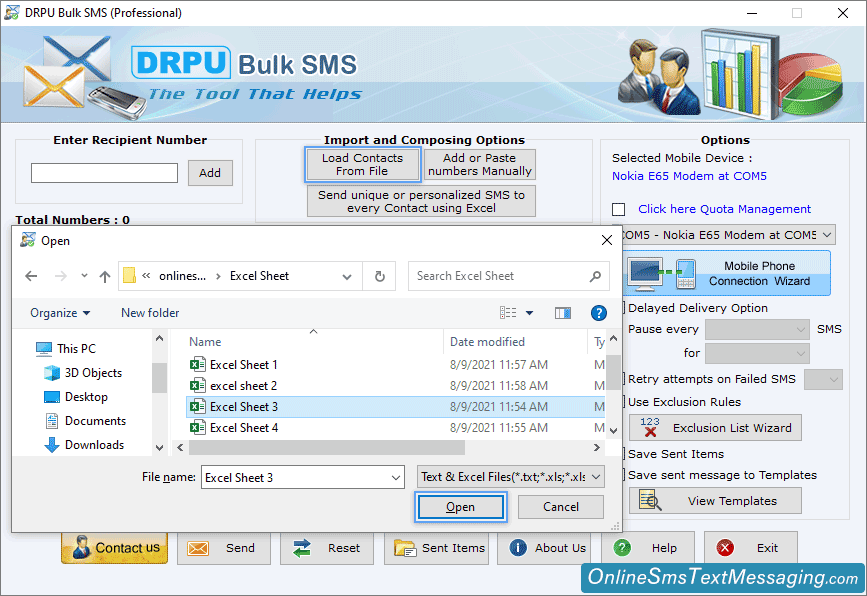This screenshot has height=596, width=867.
Task: Open Downloads in navigation pane
Action: 84,445
